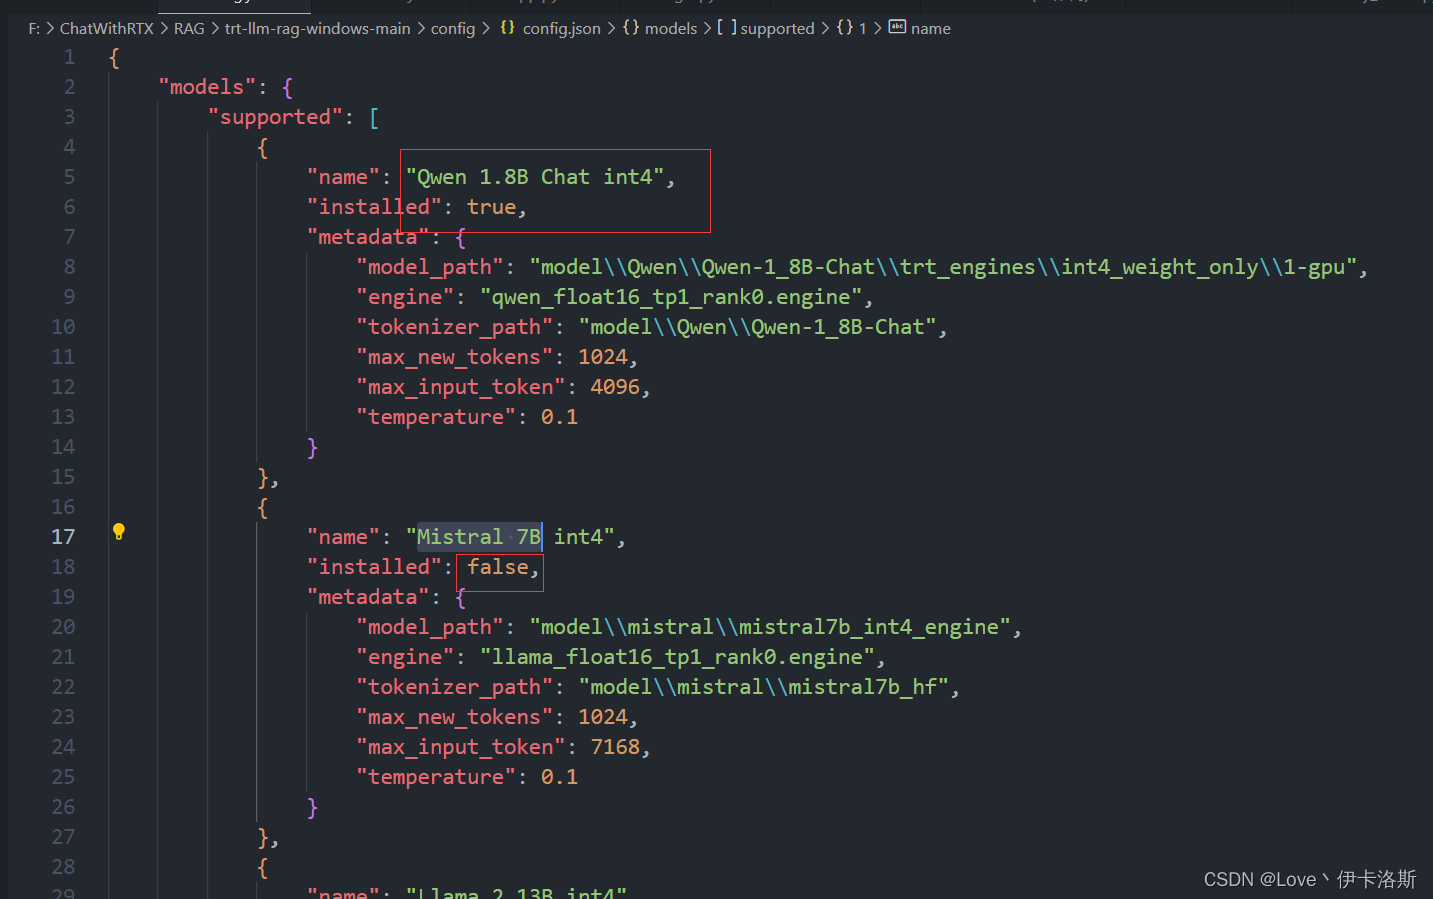Click the Qwen model_path value on line 8

pos(943,267)
